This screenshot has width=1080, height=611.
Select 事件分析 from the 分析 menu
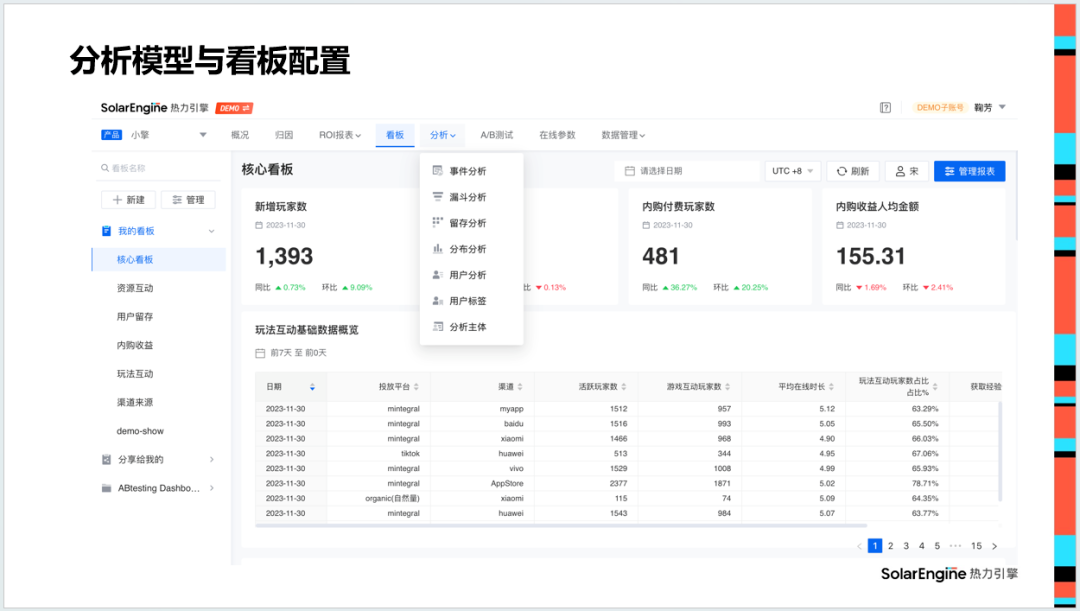click(466, 170)
